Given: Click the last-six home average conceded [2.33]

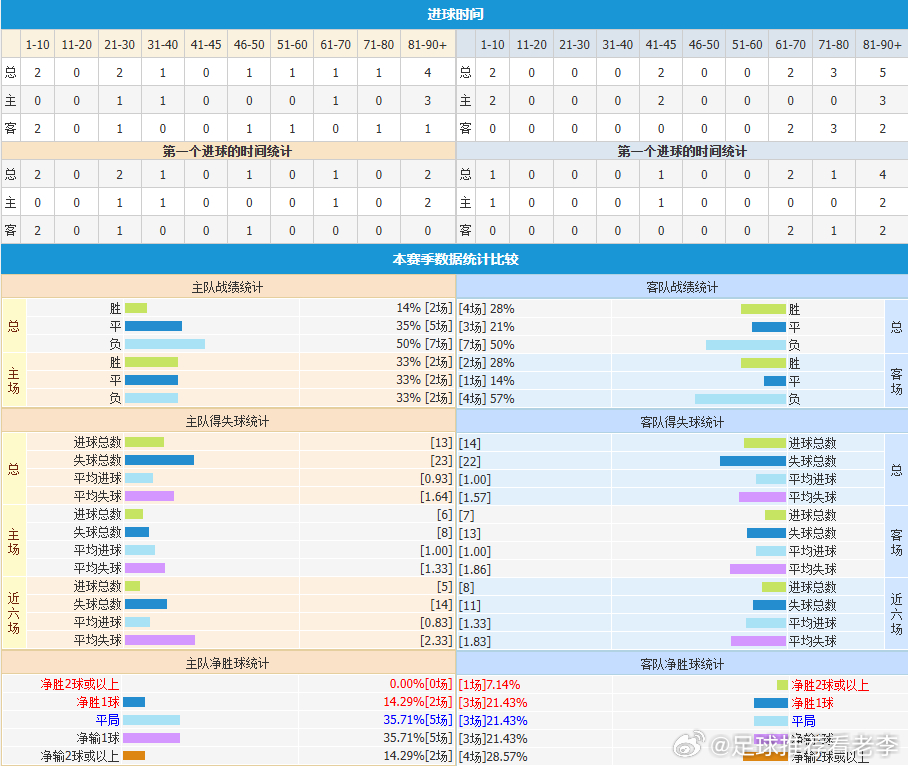Looking at the screenshot, I should pyautogui.click(x=436, y=640).
